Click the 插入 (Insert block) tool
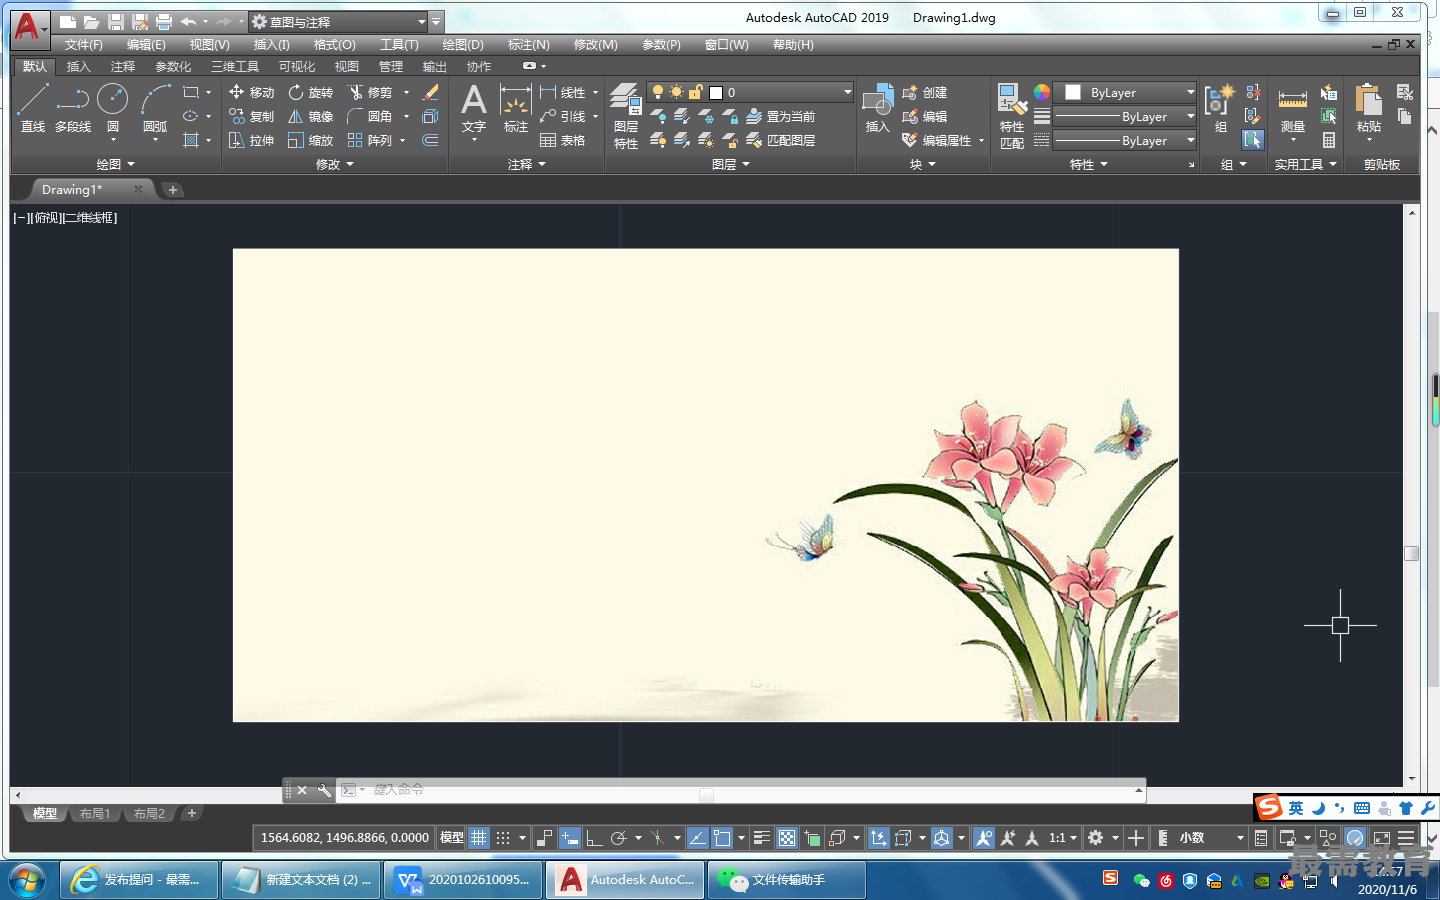The width and height of the screenshot is (1440, 900). coord(877,108)
